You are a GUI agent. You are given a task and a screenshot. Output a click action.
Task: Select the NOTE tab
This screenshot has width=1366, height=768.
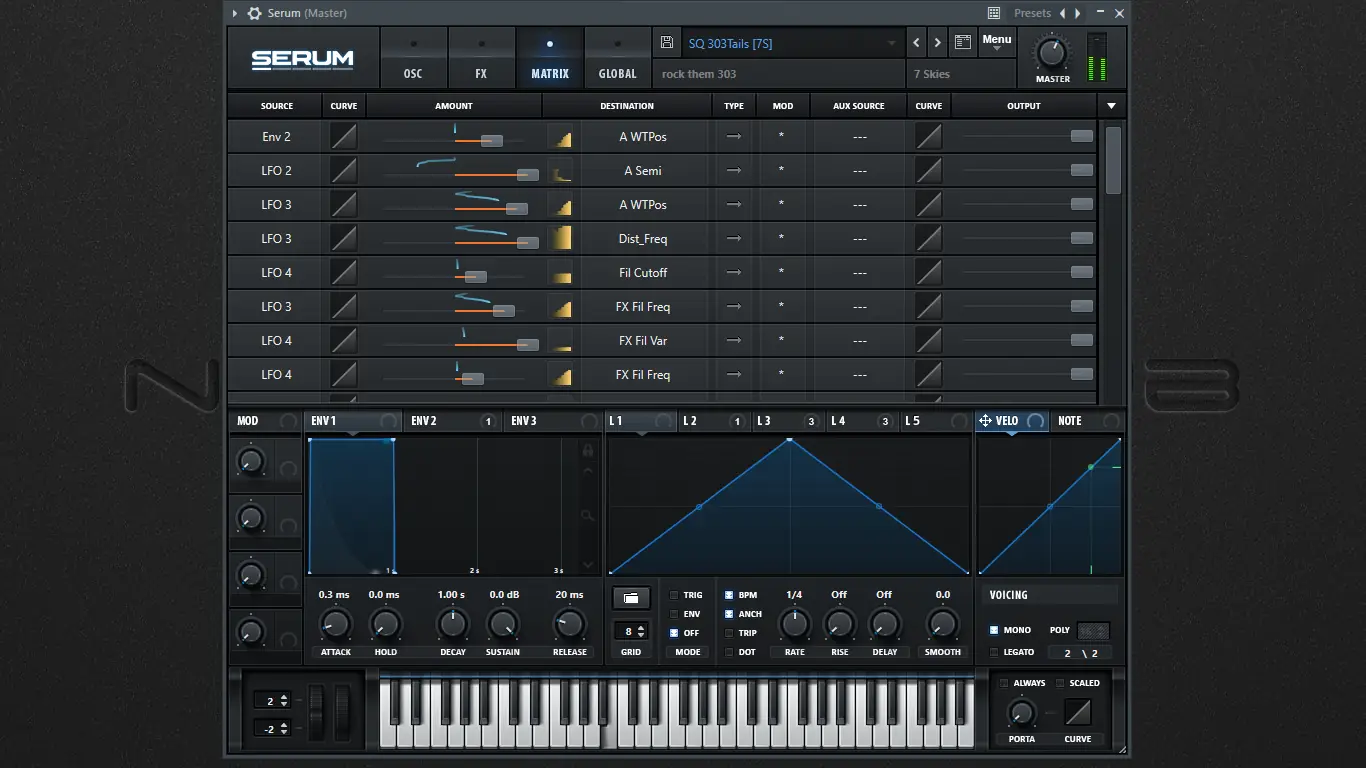tap(1086, 421)
